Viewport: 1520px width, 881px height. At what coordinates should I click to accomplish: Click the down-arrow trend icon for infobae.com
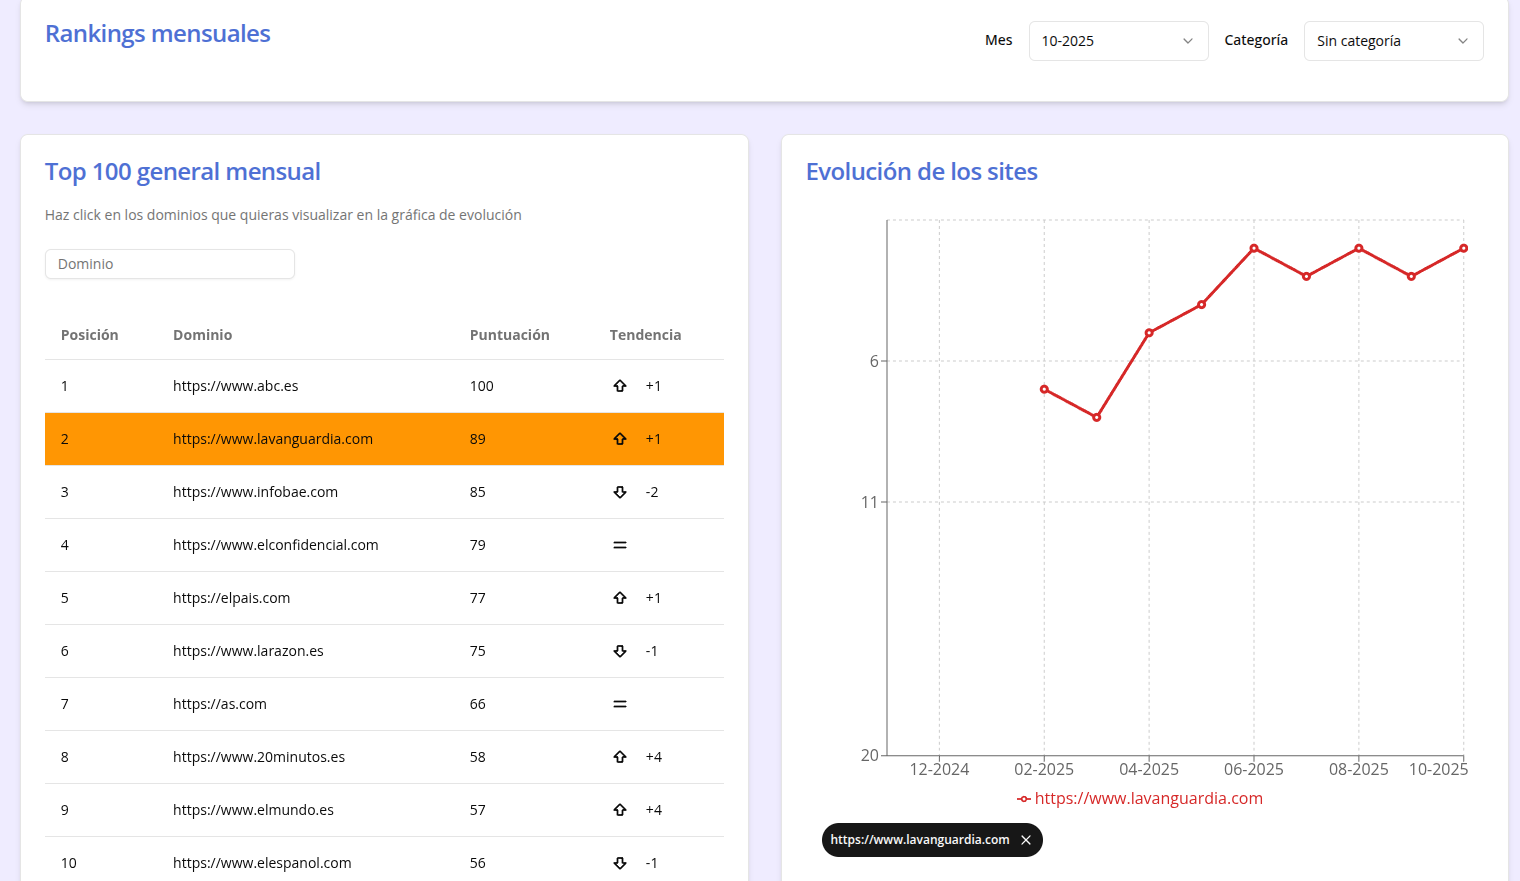[620, 492]
